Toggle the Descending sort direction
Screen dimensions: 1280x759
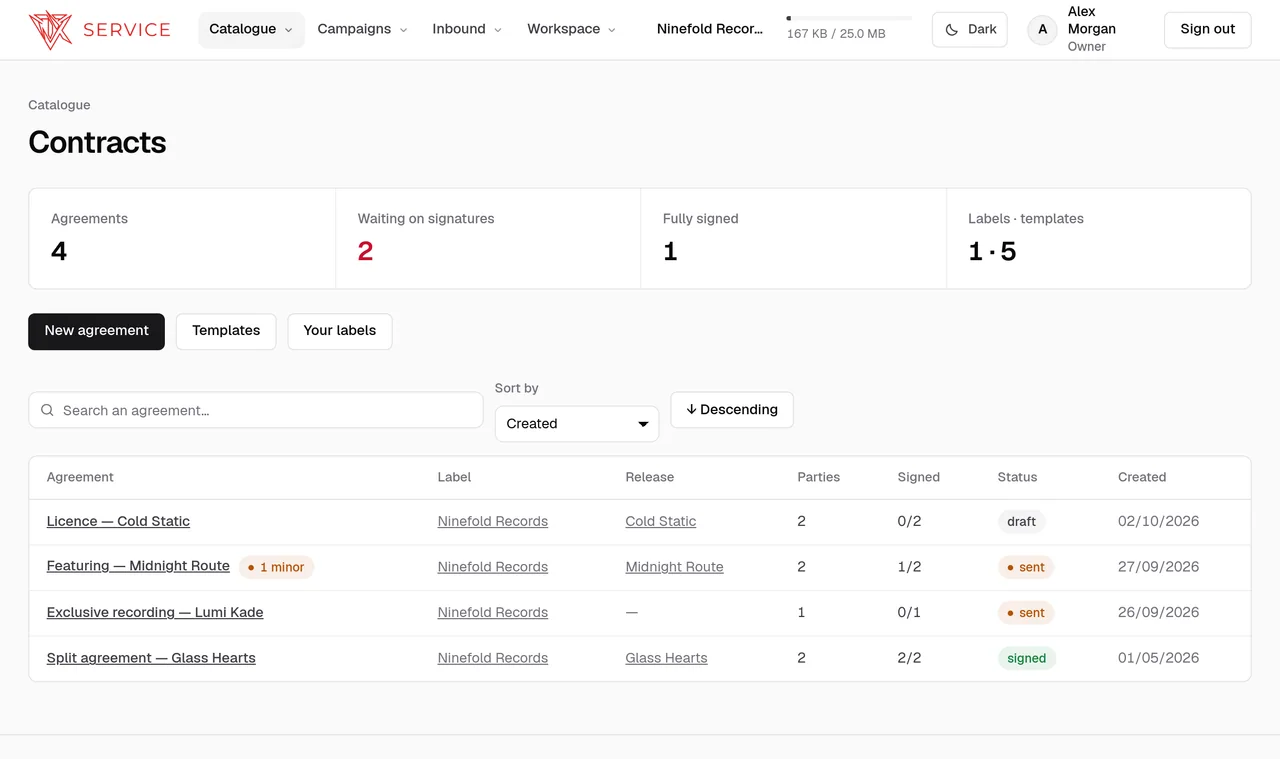[732, 410]
